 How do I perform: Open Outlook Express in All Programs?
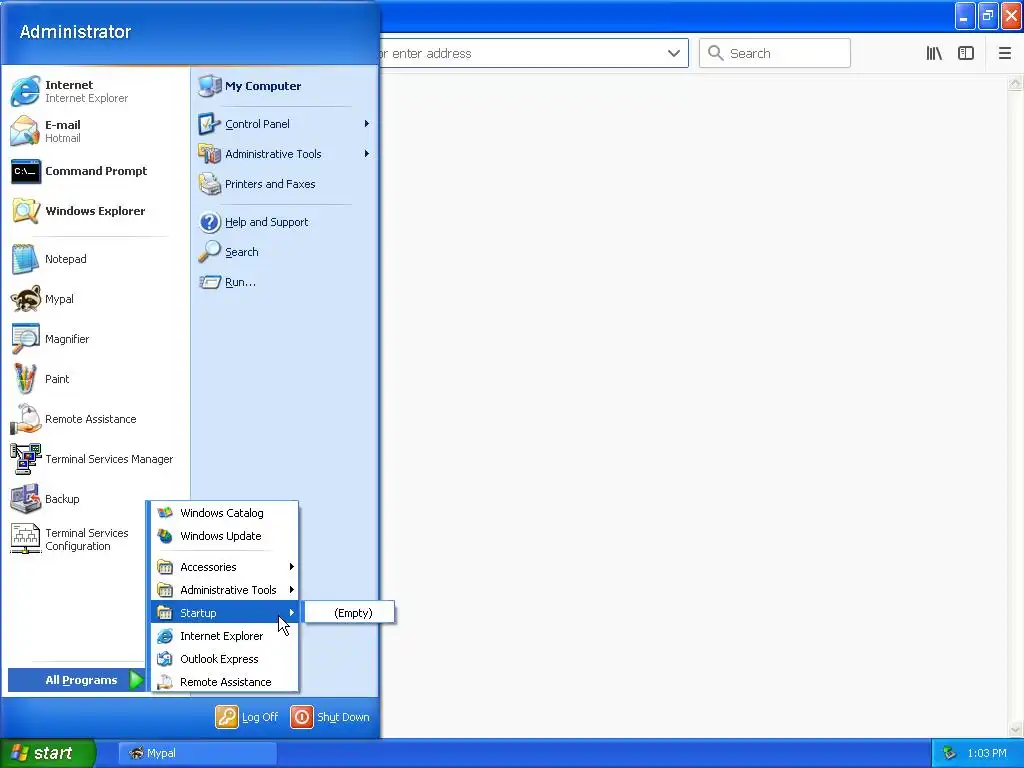[x=225, y=659]
